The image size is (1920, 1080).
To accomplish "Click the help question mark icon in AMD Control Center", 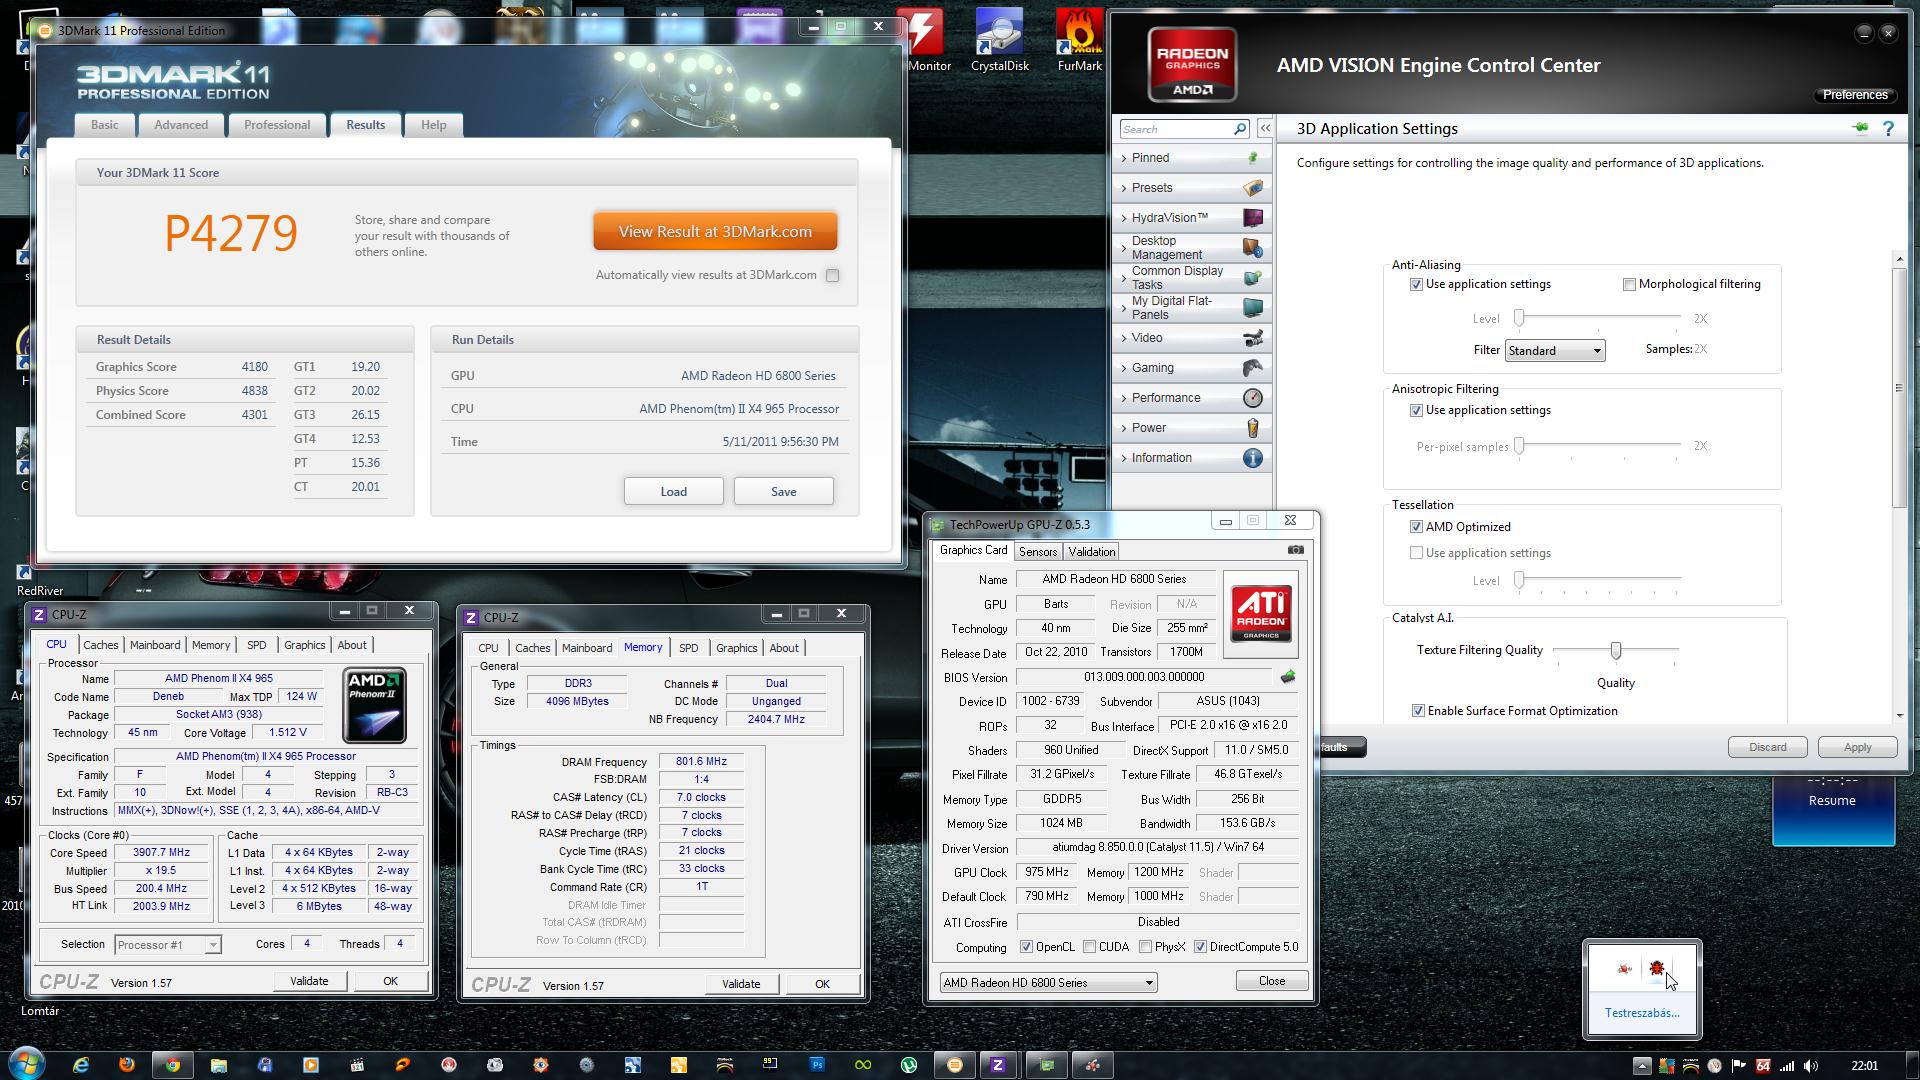I will 1888,129.
